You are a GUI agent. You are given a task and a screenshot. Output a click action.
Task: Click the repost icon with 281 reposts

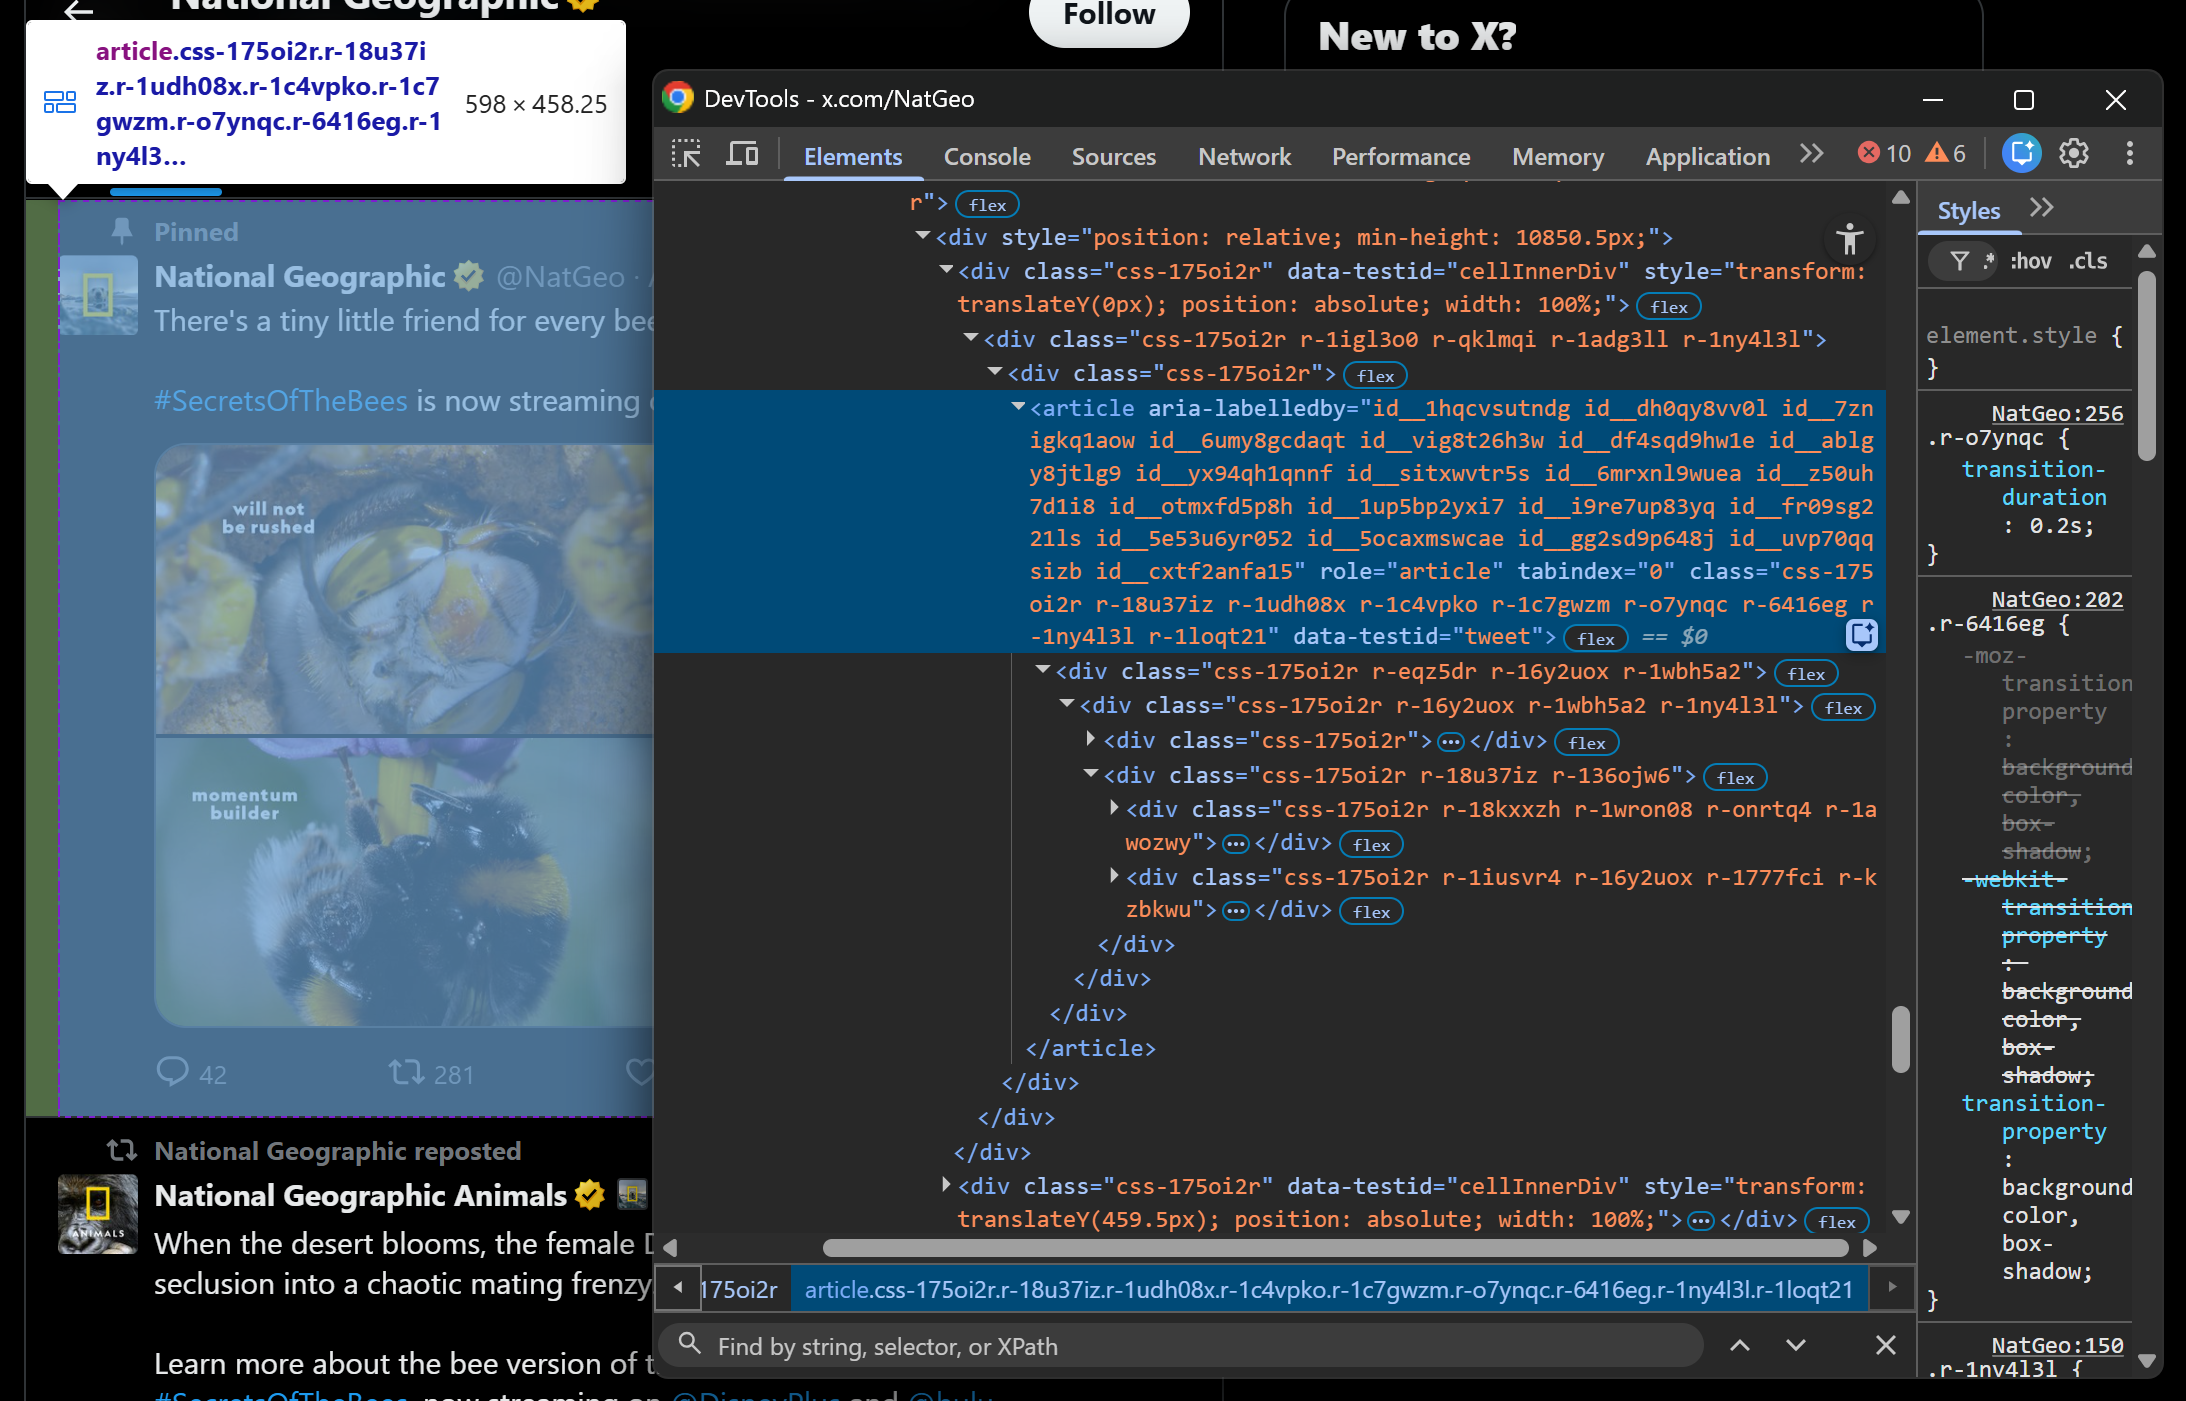click(406, 1072)
